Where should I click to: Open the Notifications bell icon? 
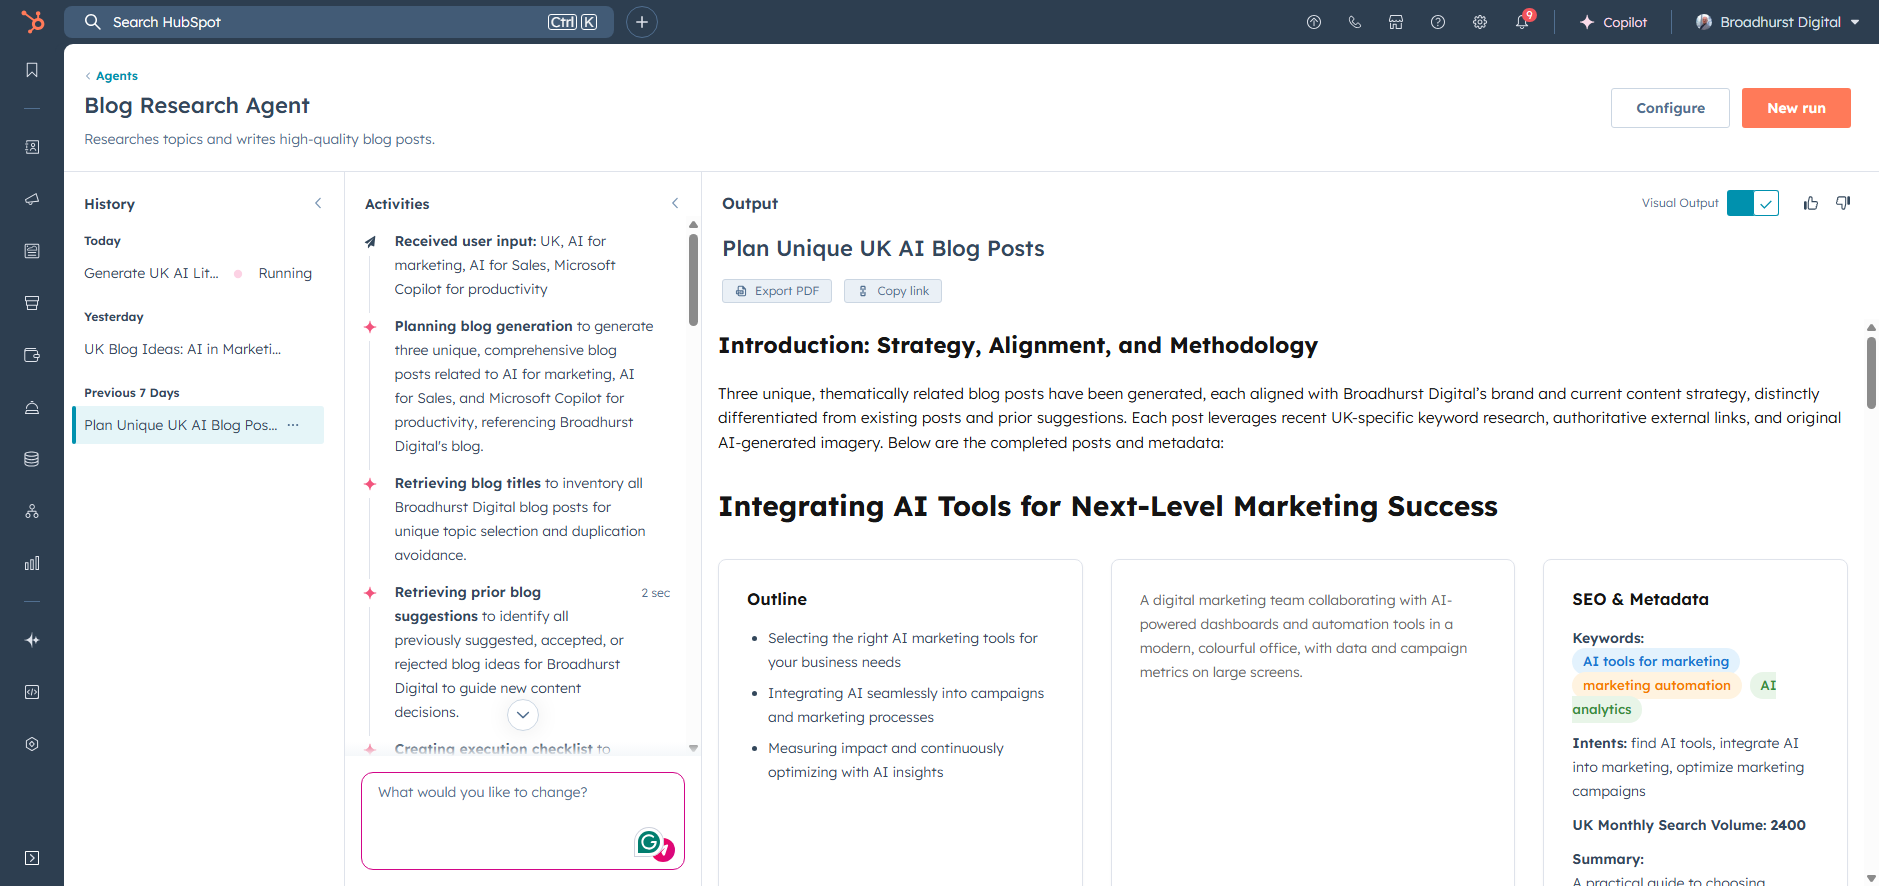[x=1522, y=22]
